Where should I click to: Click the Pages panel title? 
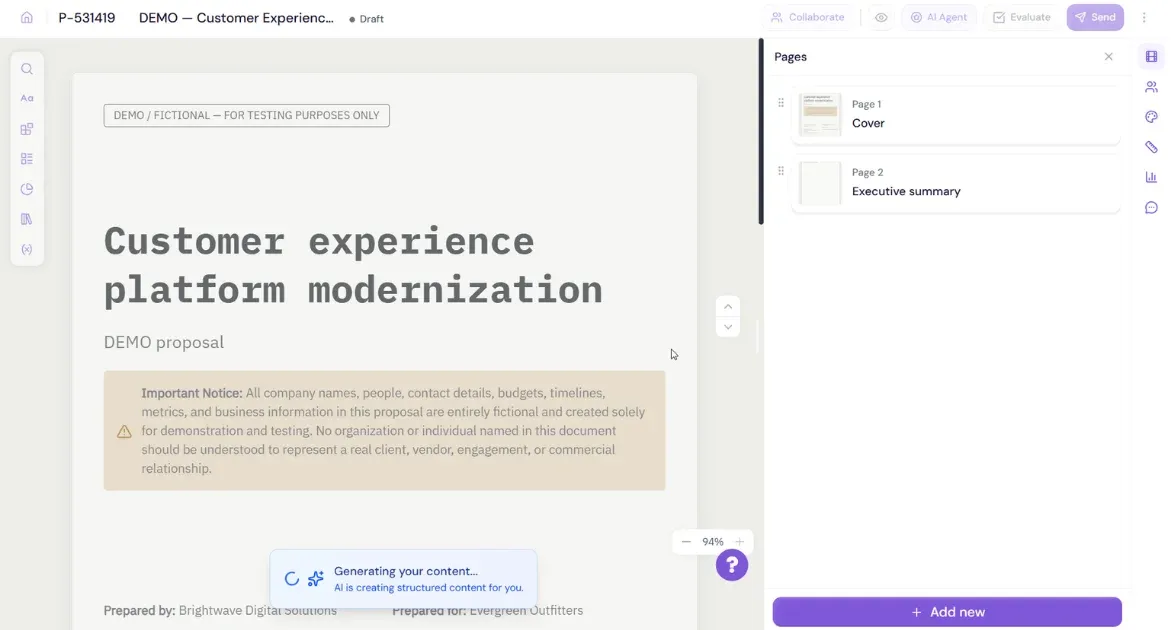pos(790,57)
